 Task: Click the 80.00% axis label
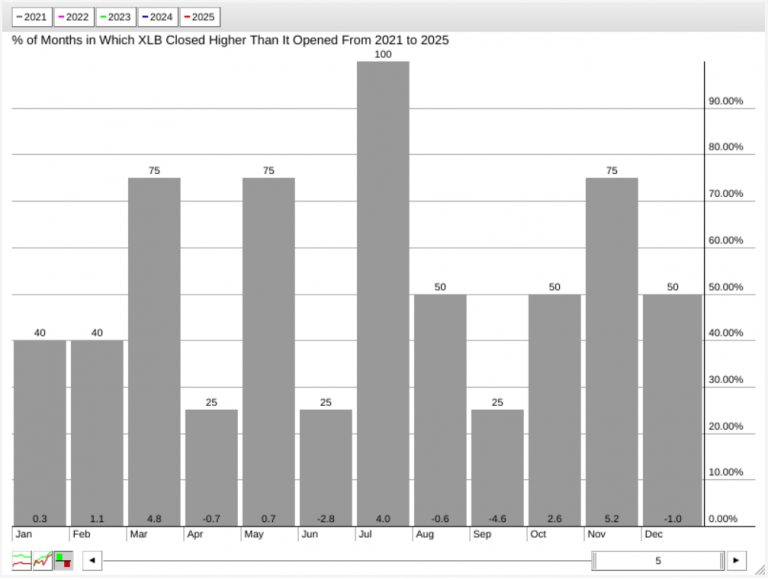[725, 147]
